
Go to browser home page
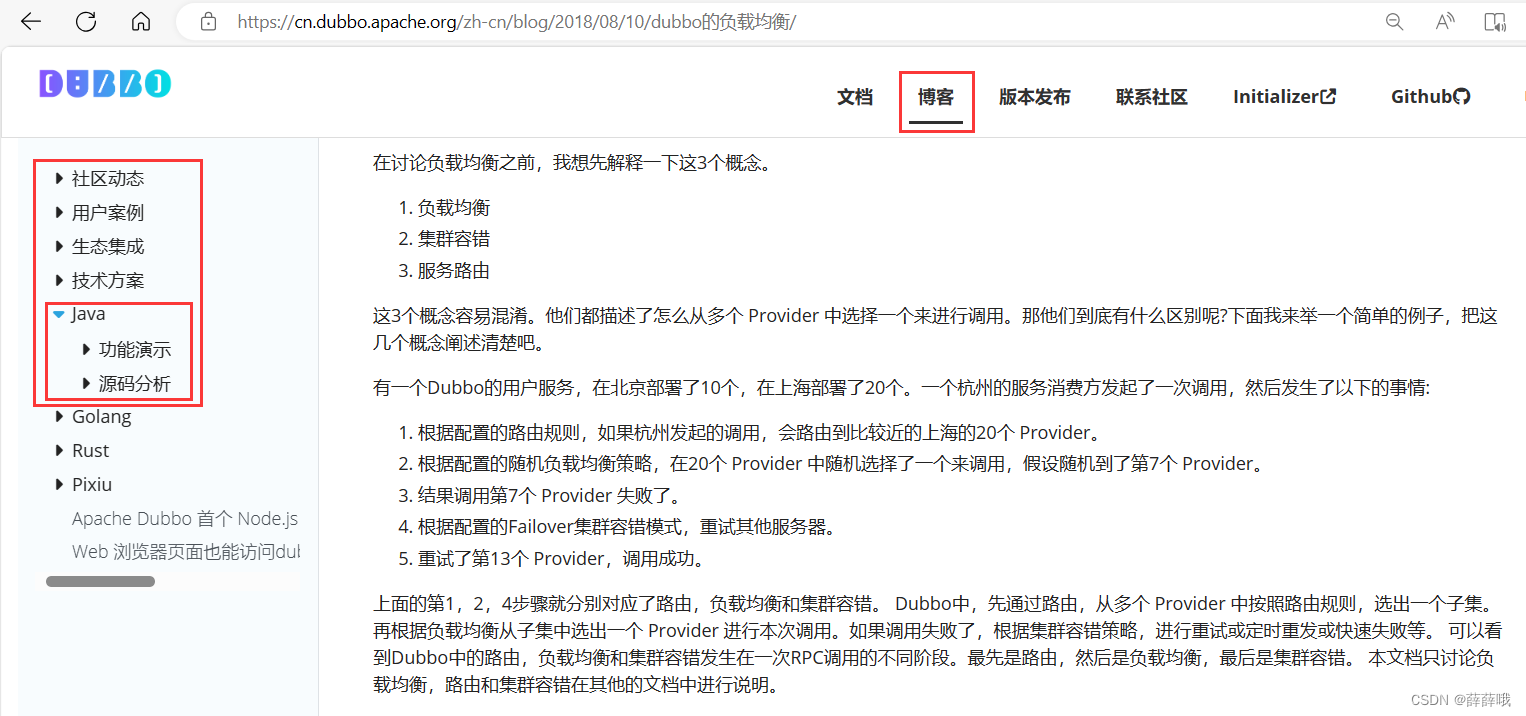[x=140, y=21]
